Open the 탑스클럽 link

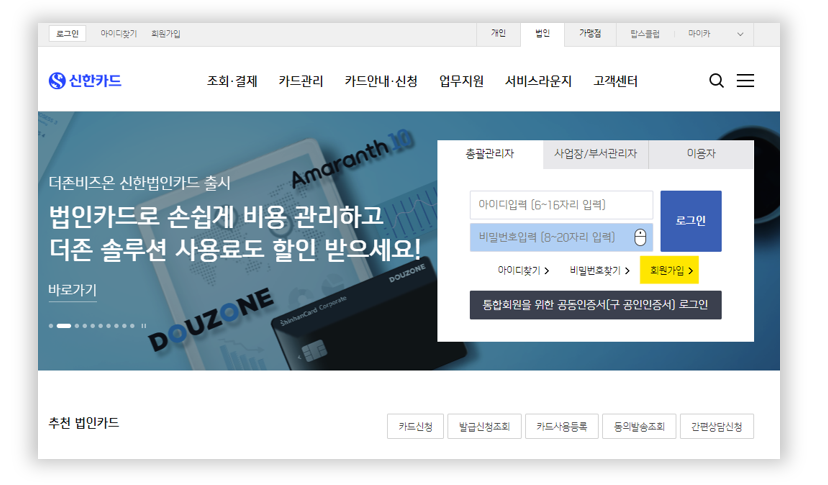pyautogui.click(x=645, y=34)
